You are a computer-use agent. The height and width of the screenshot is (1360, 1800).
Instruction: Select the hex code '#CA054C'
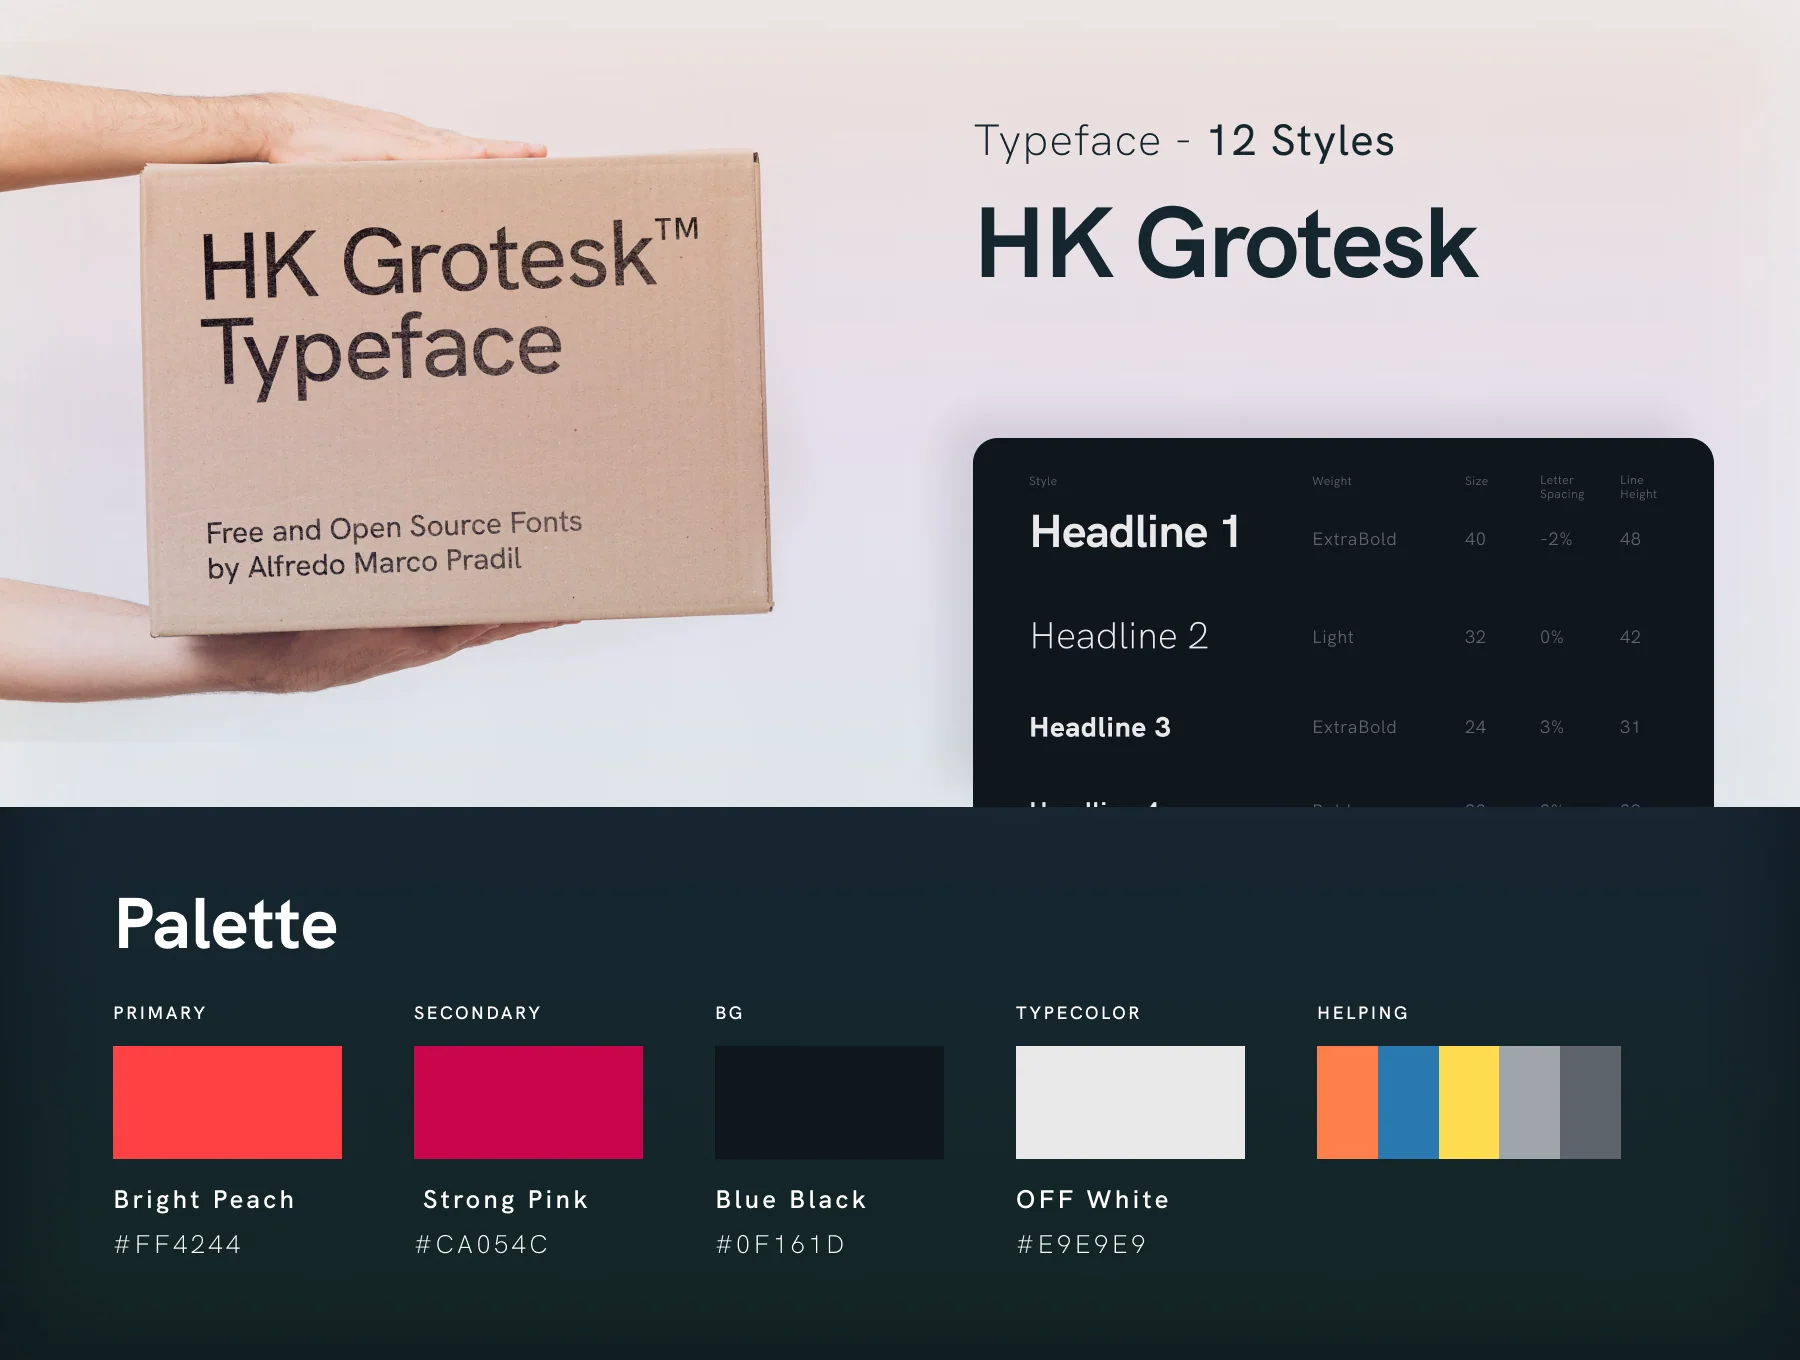pos(482,1244)
